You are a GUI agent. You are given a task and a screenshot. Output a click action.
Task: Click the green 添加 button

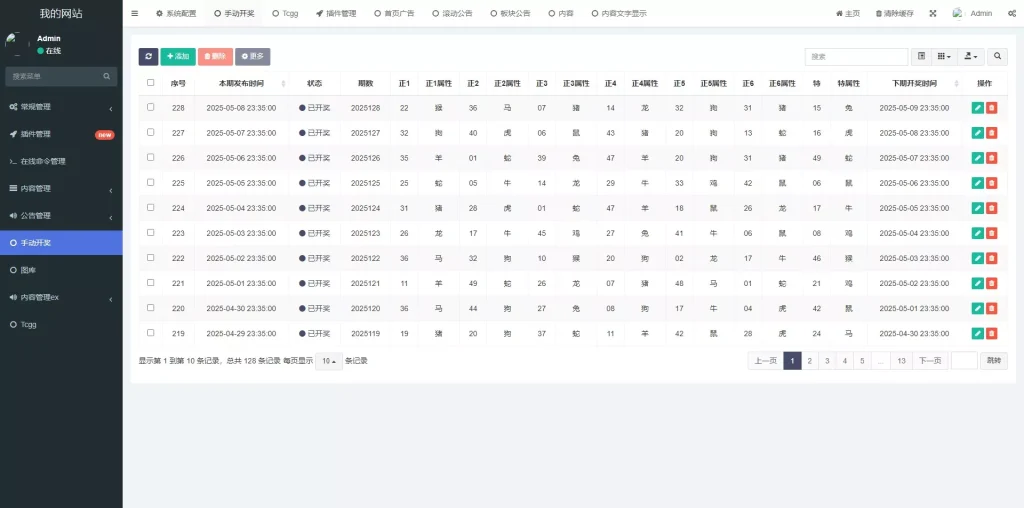click(178, 57)
